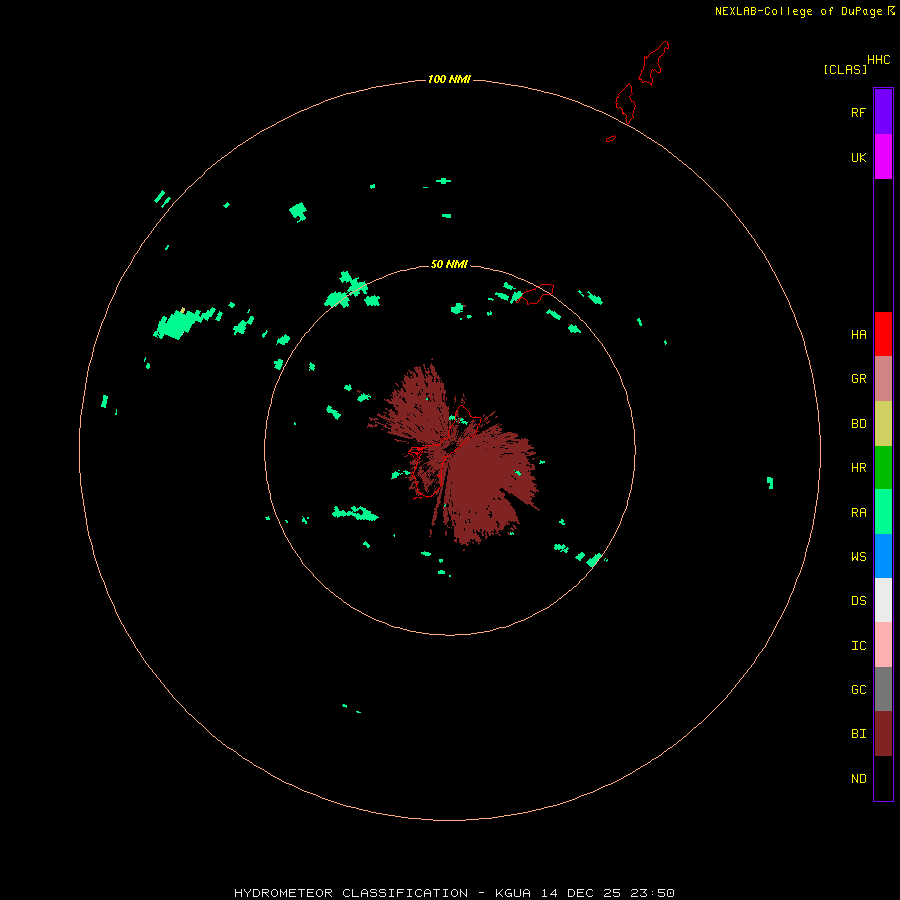Click the UK legend label
Image resolution: width=900 pixels, height=900 pixels.
click(858, 157)
